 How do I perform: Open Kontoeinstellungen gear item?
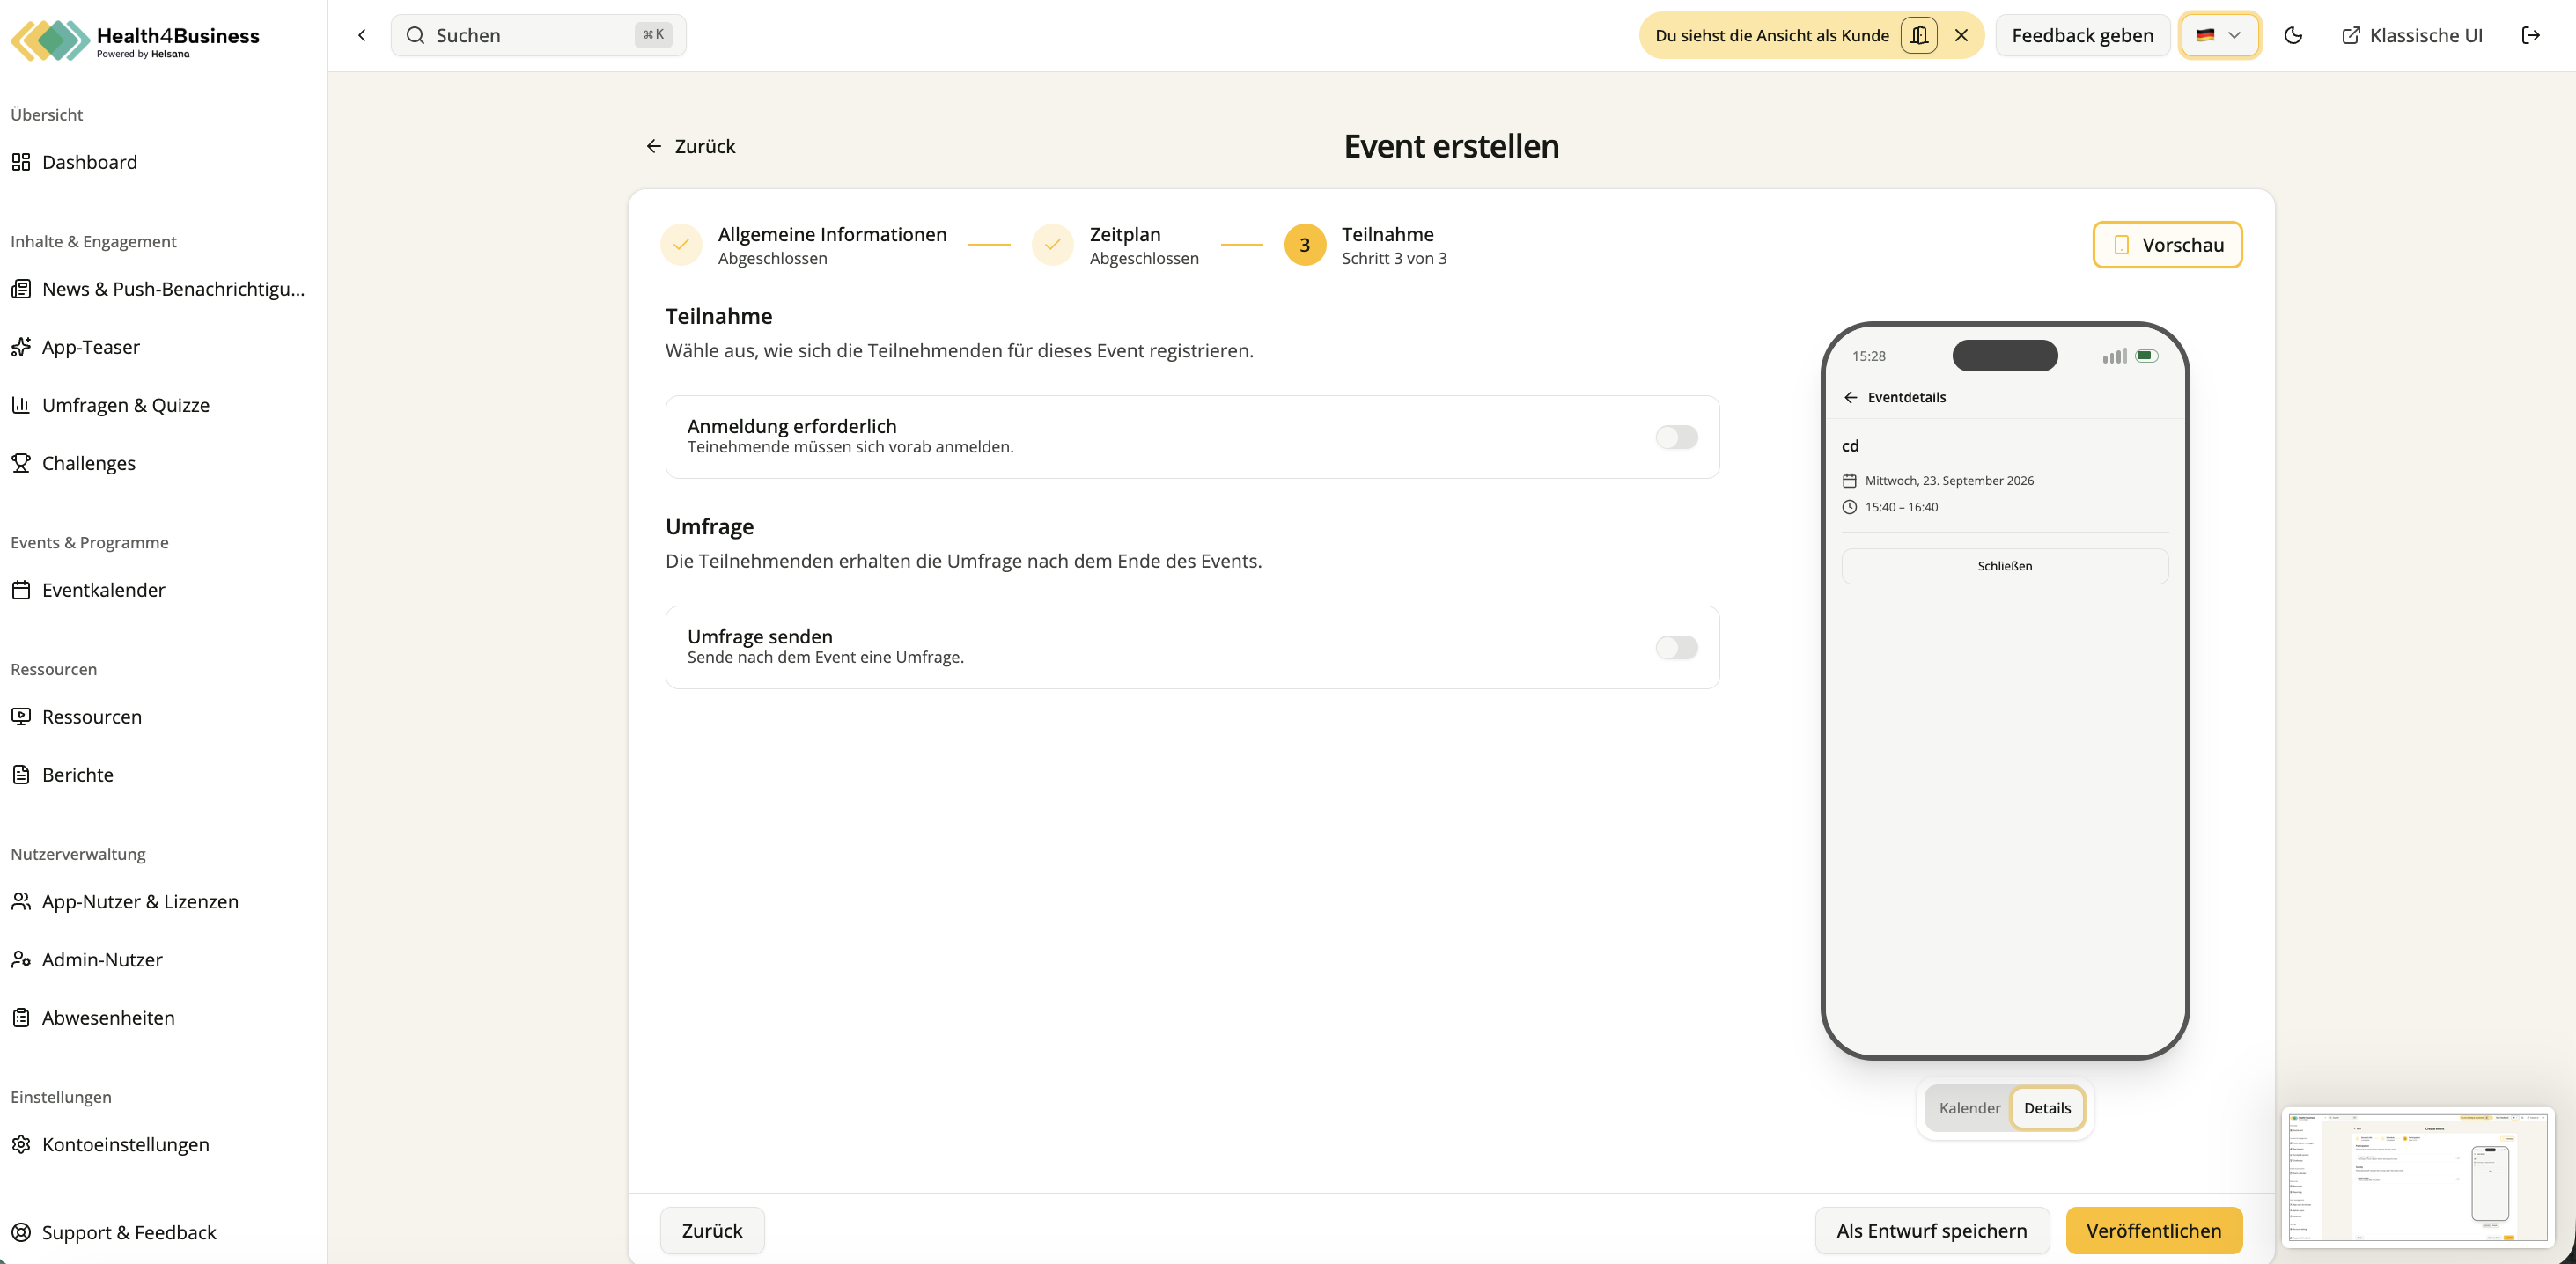tap(125, 1144)
